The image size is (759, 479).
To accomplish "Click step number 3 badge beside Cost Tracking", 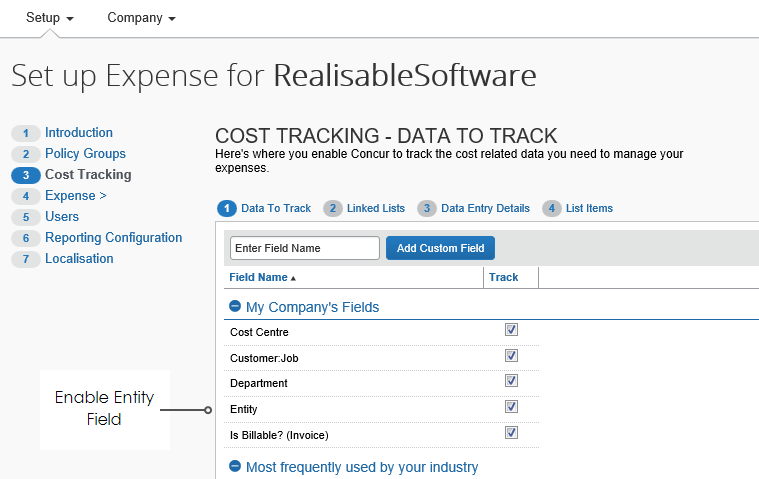I will [x=26, y=175].
